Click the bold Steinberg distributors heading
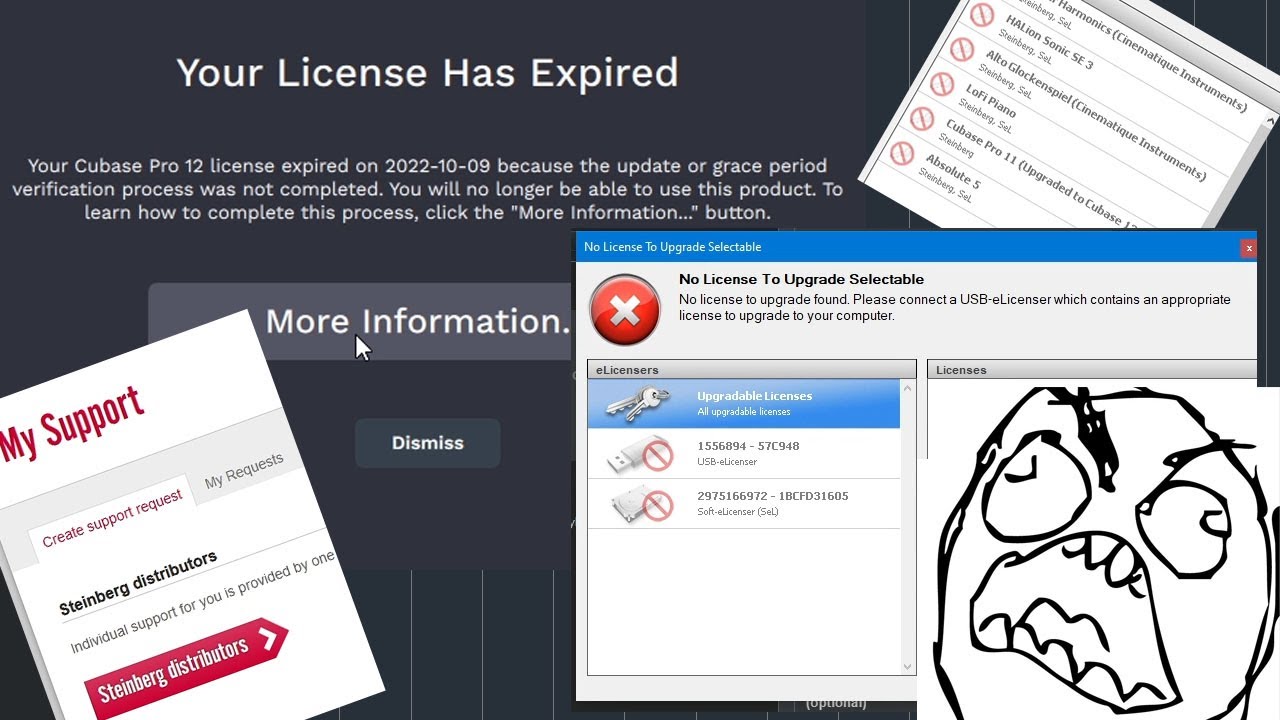This screenshot has width=1280, height=720. point(138,583)
